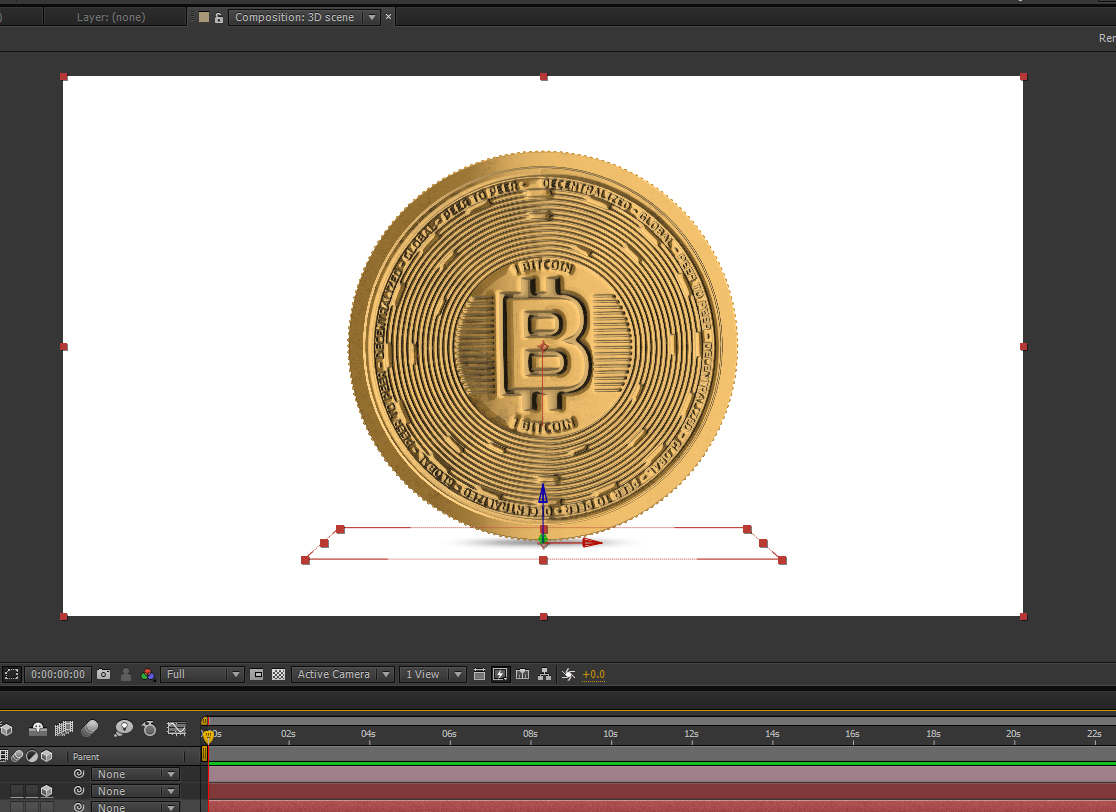Toggle the transparency grid
1116x812 pixels.
coord(277,674)
